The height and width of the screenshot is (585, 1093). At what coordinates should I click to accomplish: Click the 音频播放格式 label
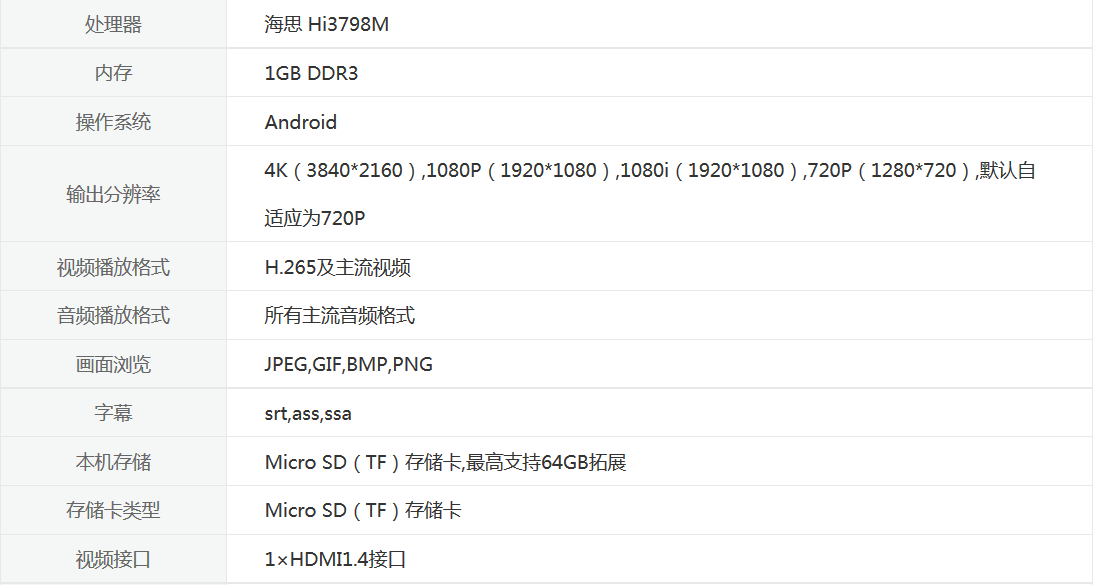click(x=113, y=315)
